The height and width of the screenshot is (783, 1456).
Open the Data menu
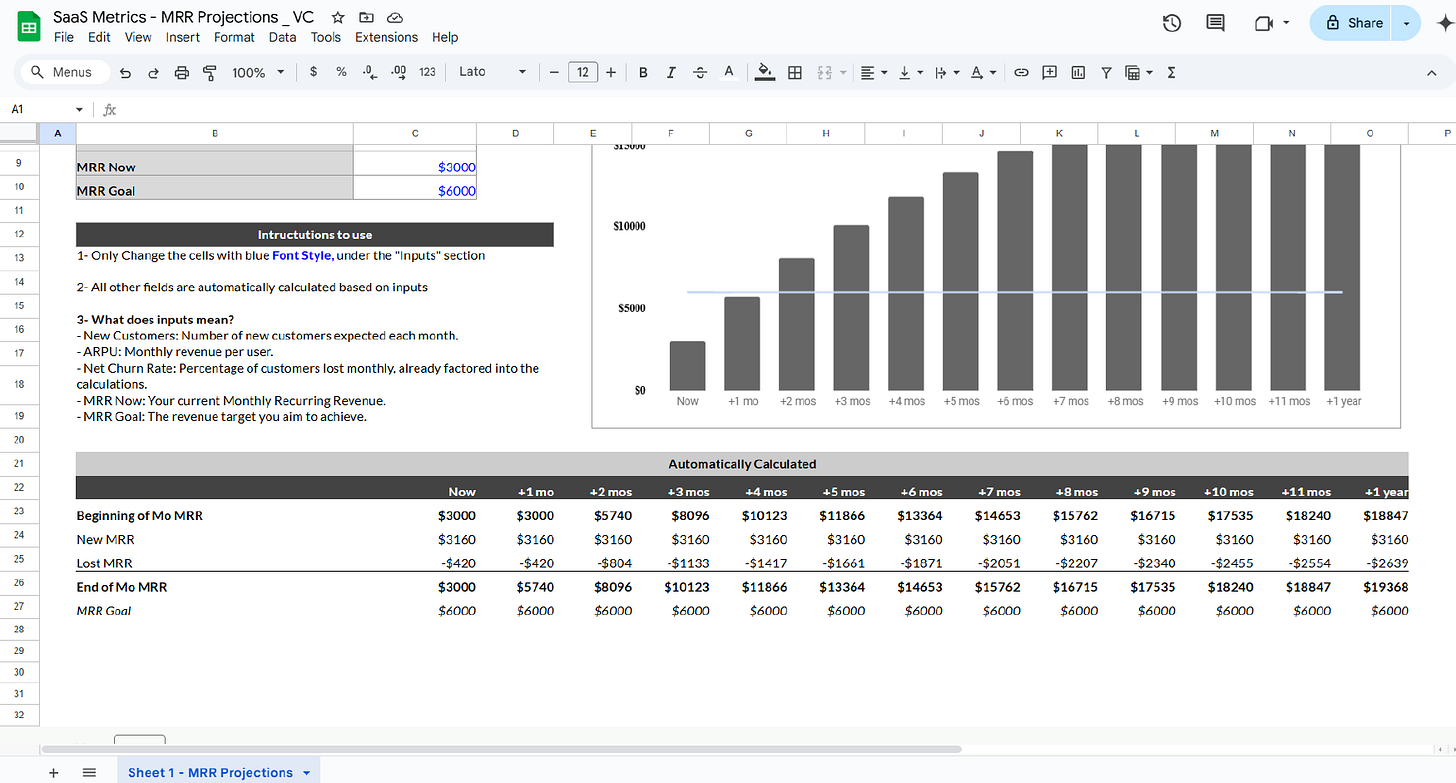coord(282,37)
